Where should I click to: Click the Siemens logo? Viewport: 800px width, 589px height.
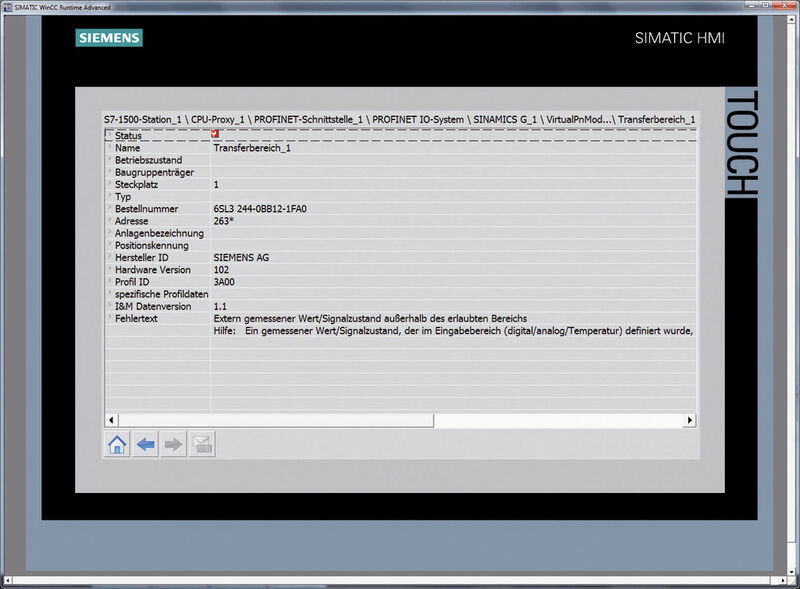pos(109,38)
